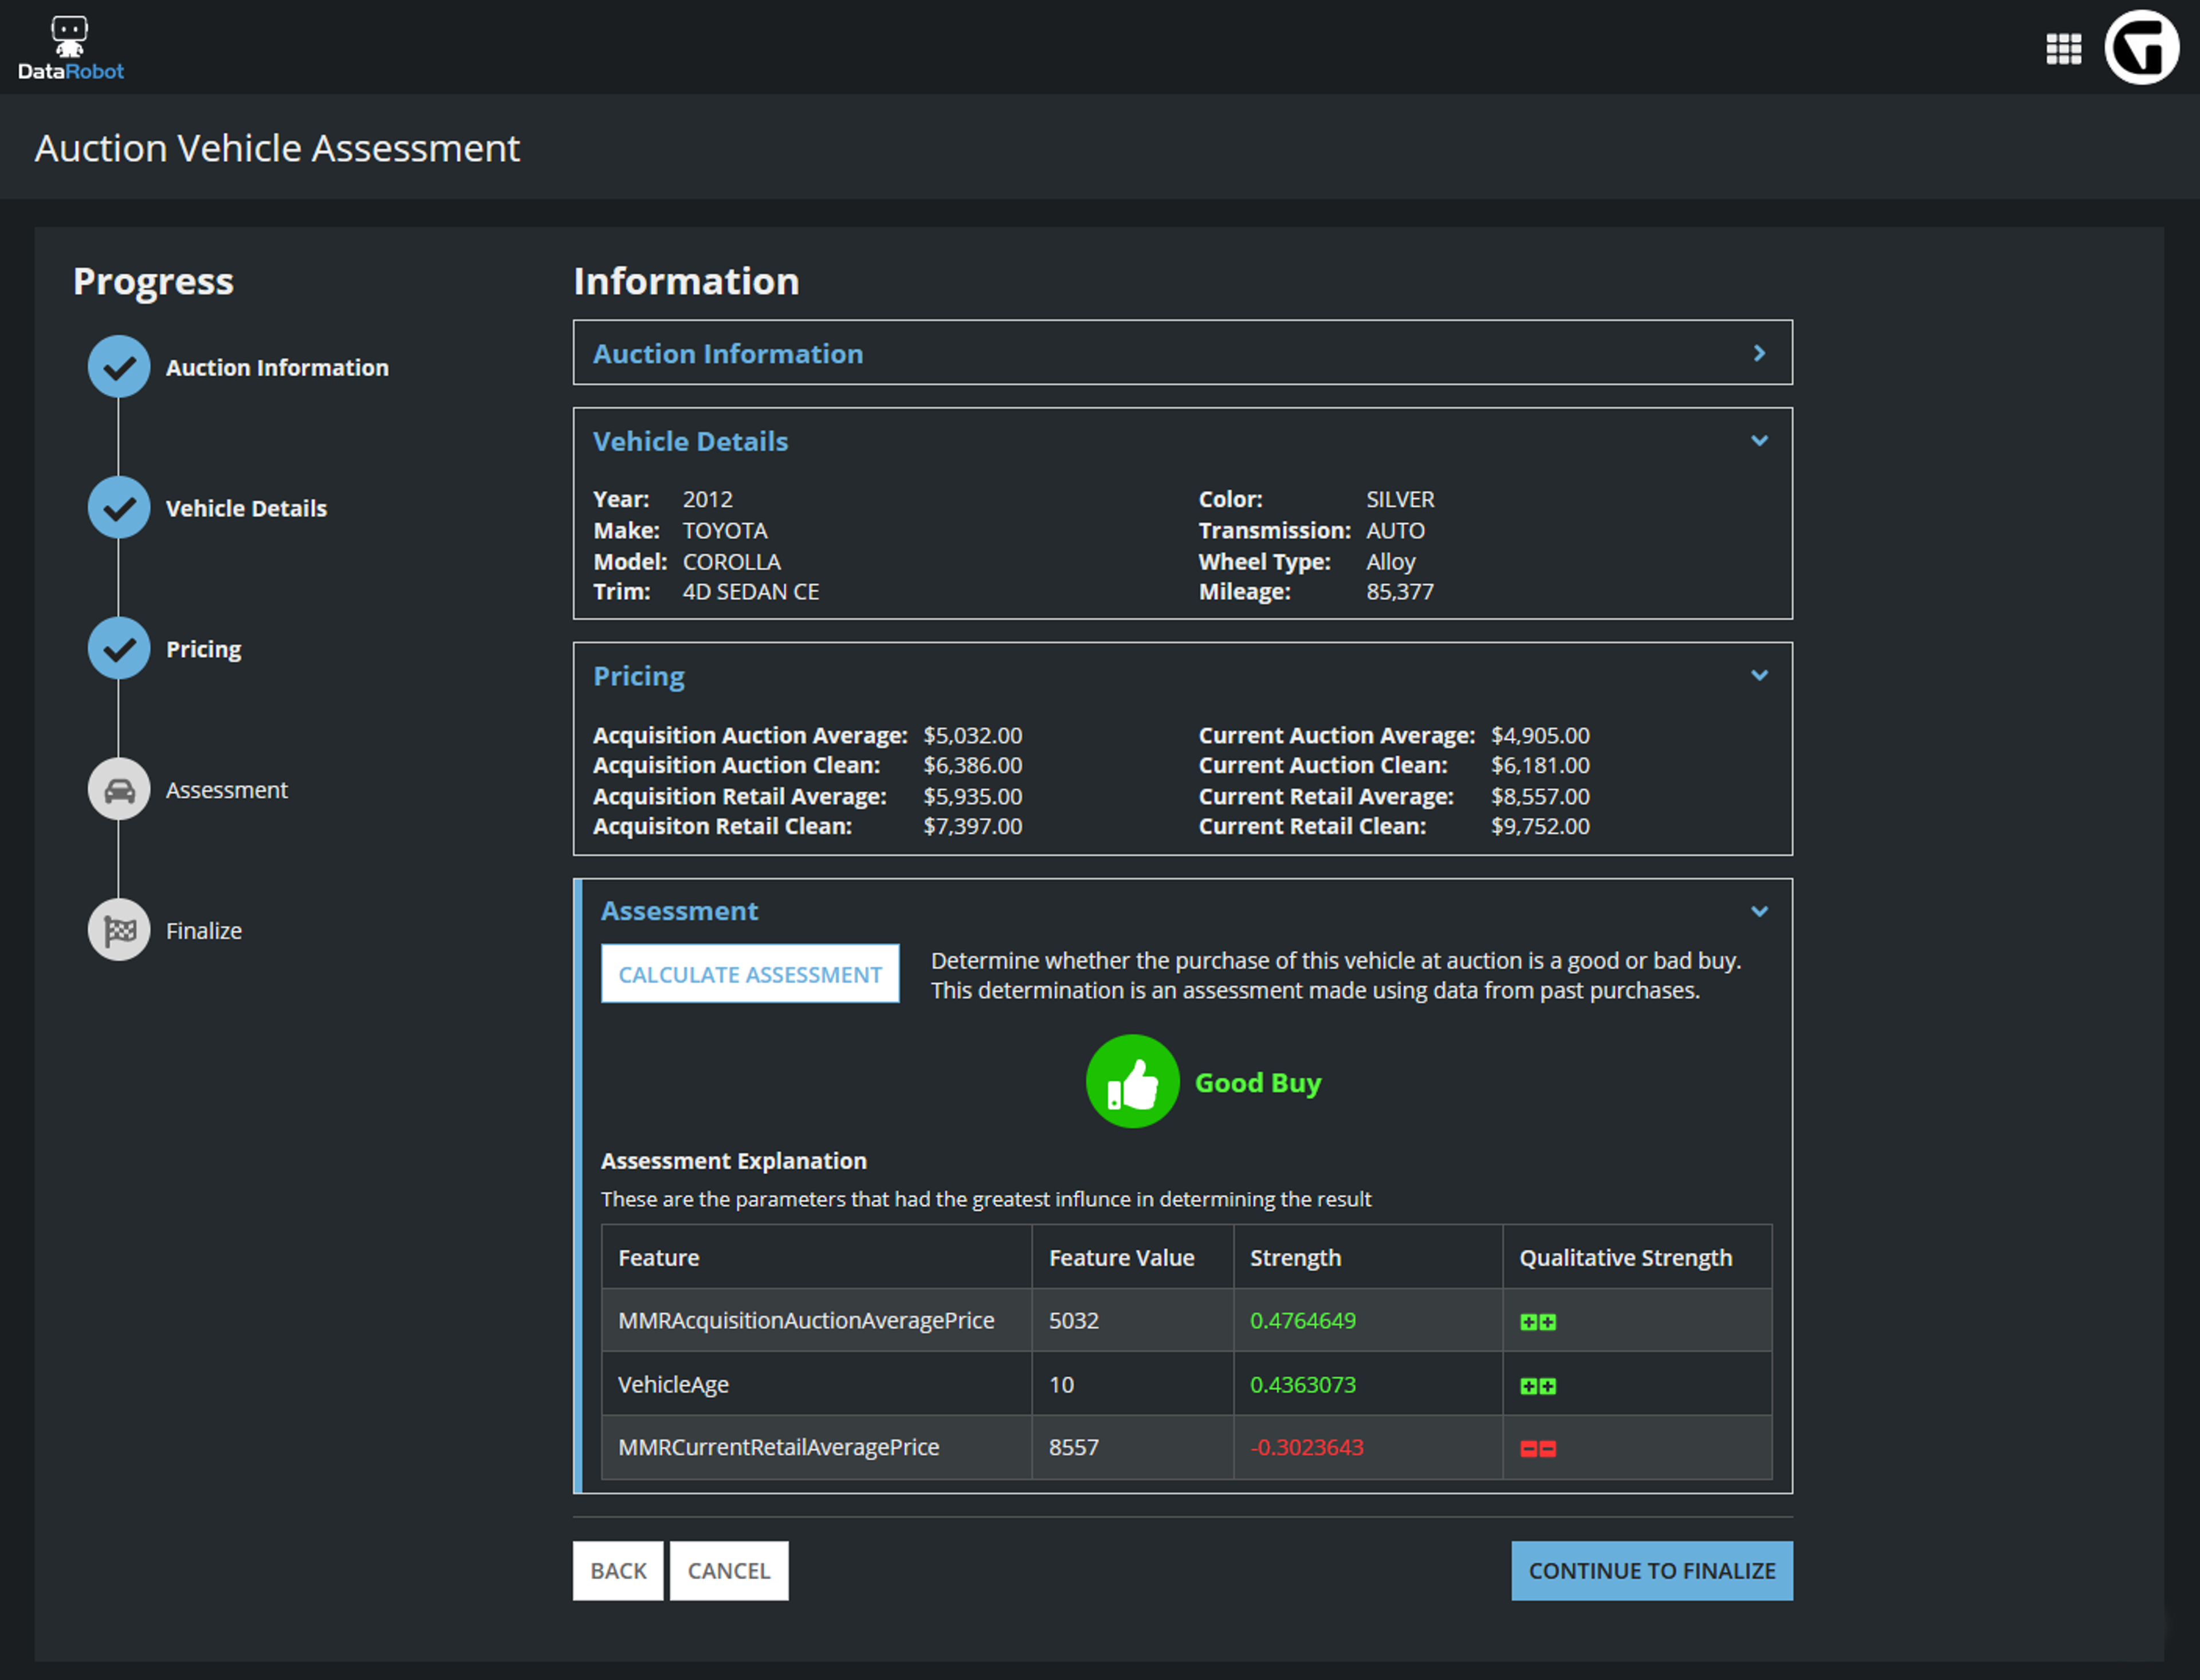Viewport: 2200px width, 1680px height.
Task: Select the Pricing step checkmark icon
Action: (x=119, y=649)
